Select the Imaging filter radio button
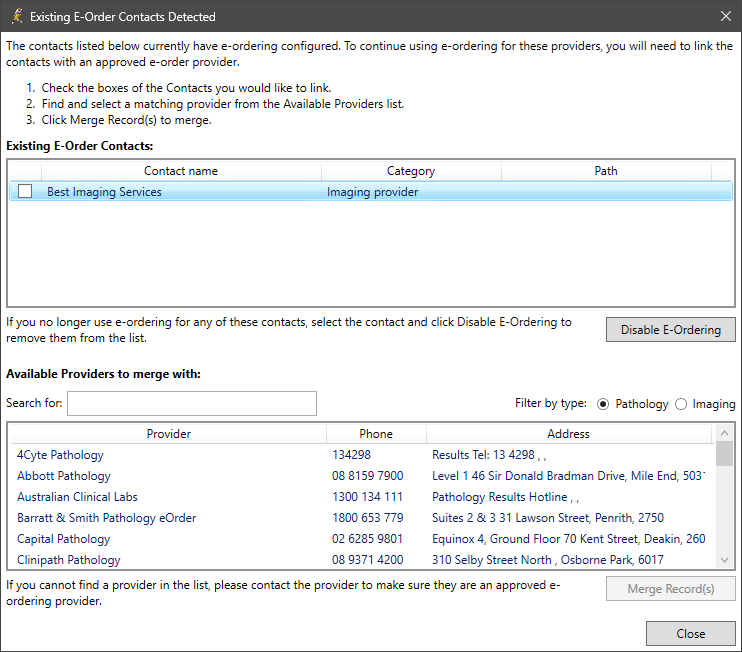The image size is (742, 652). point(681,404)
